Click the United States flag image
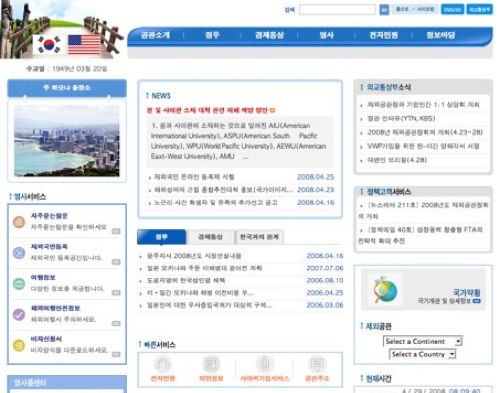Screen dimensions: 500x393 tap(84, 44)
